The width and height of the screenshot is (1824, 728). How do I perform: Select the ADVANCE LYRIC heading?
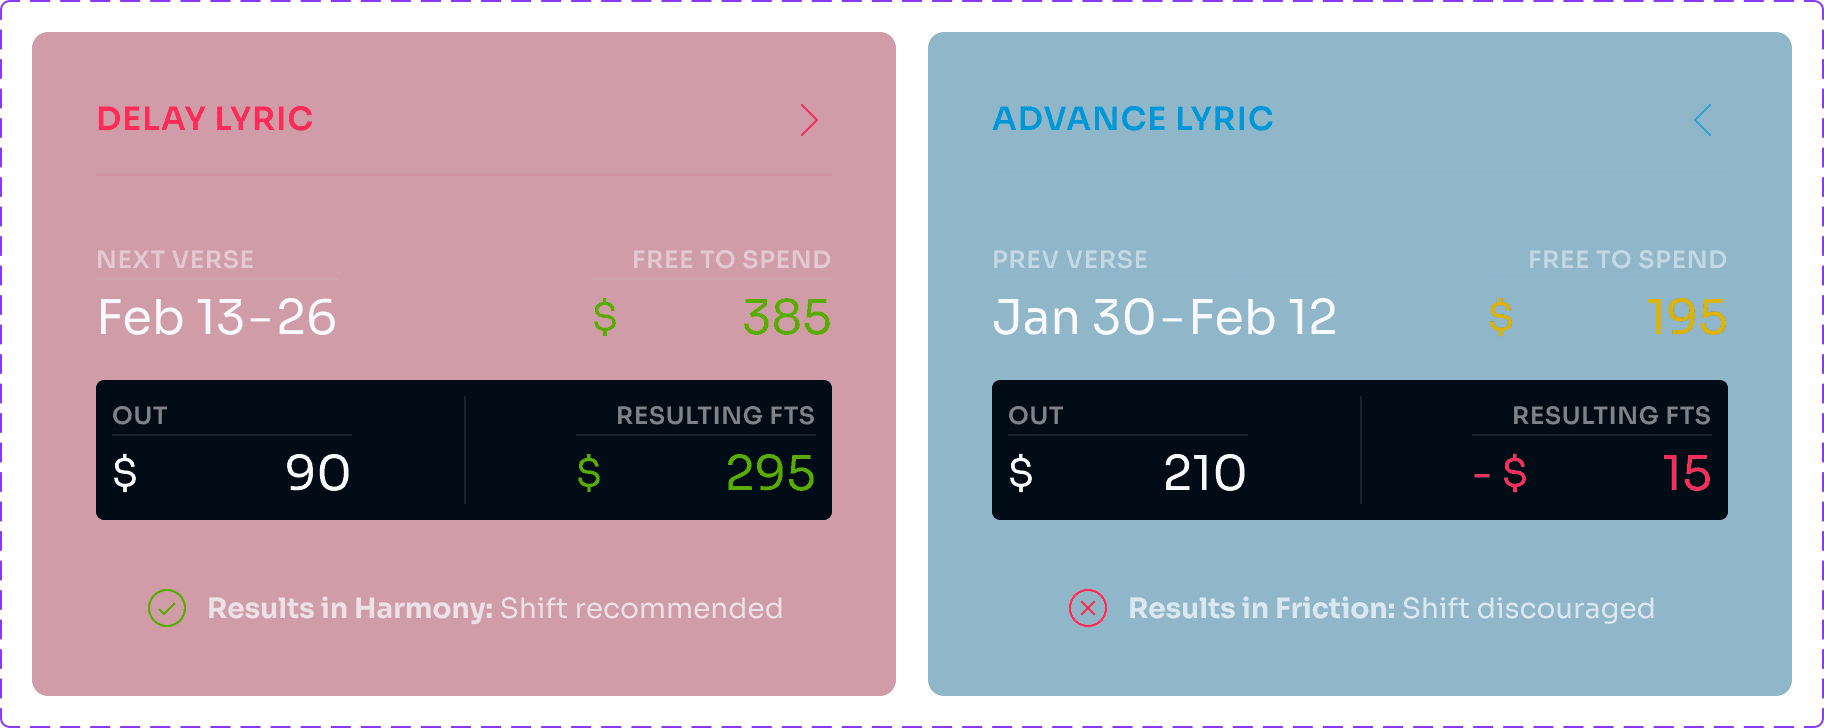(x=1133, y=119)
